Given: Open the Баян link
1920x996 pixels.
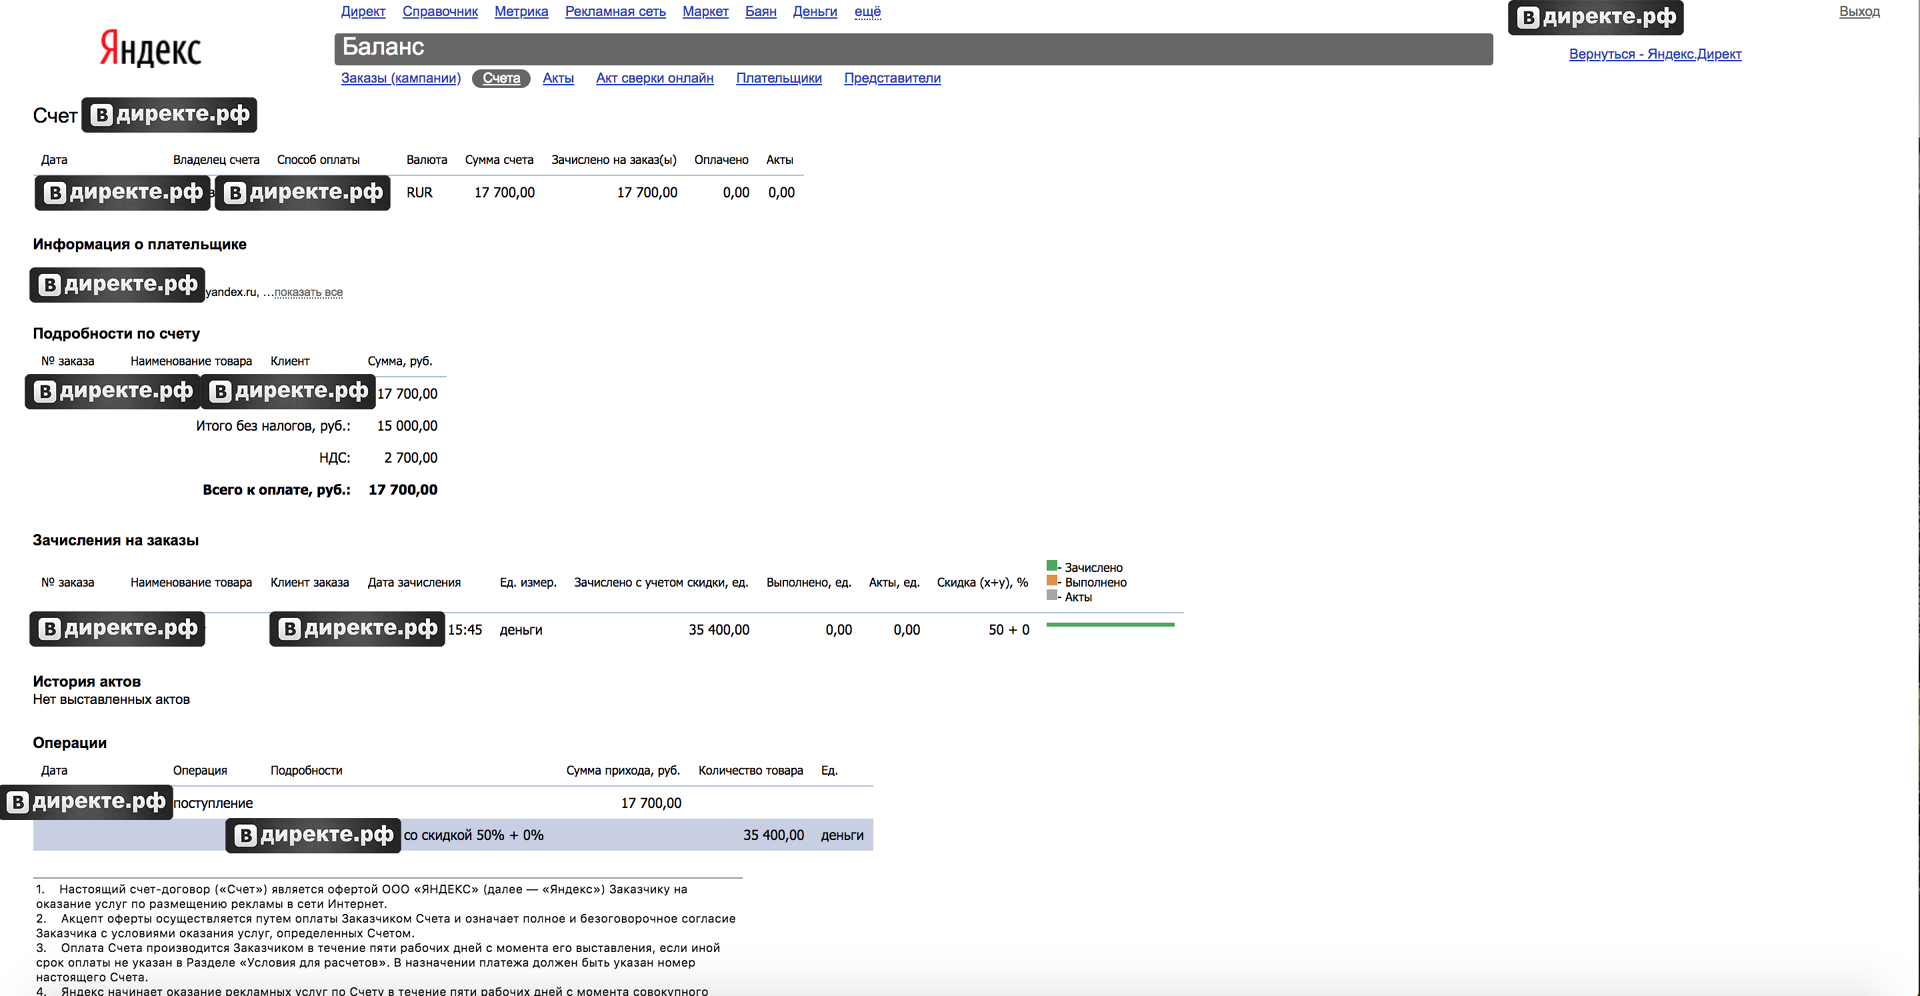Looking at the screenshot, I should coord(760,12).
